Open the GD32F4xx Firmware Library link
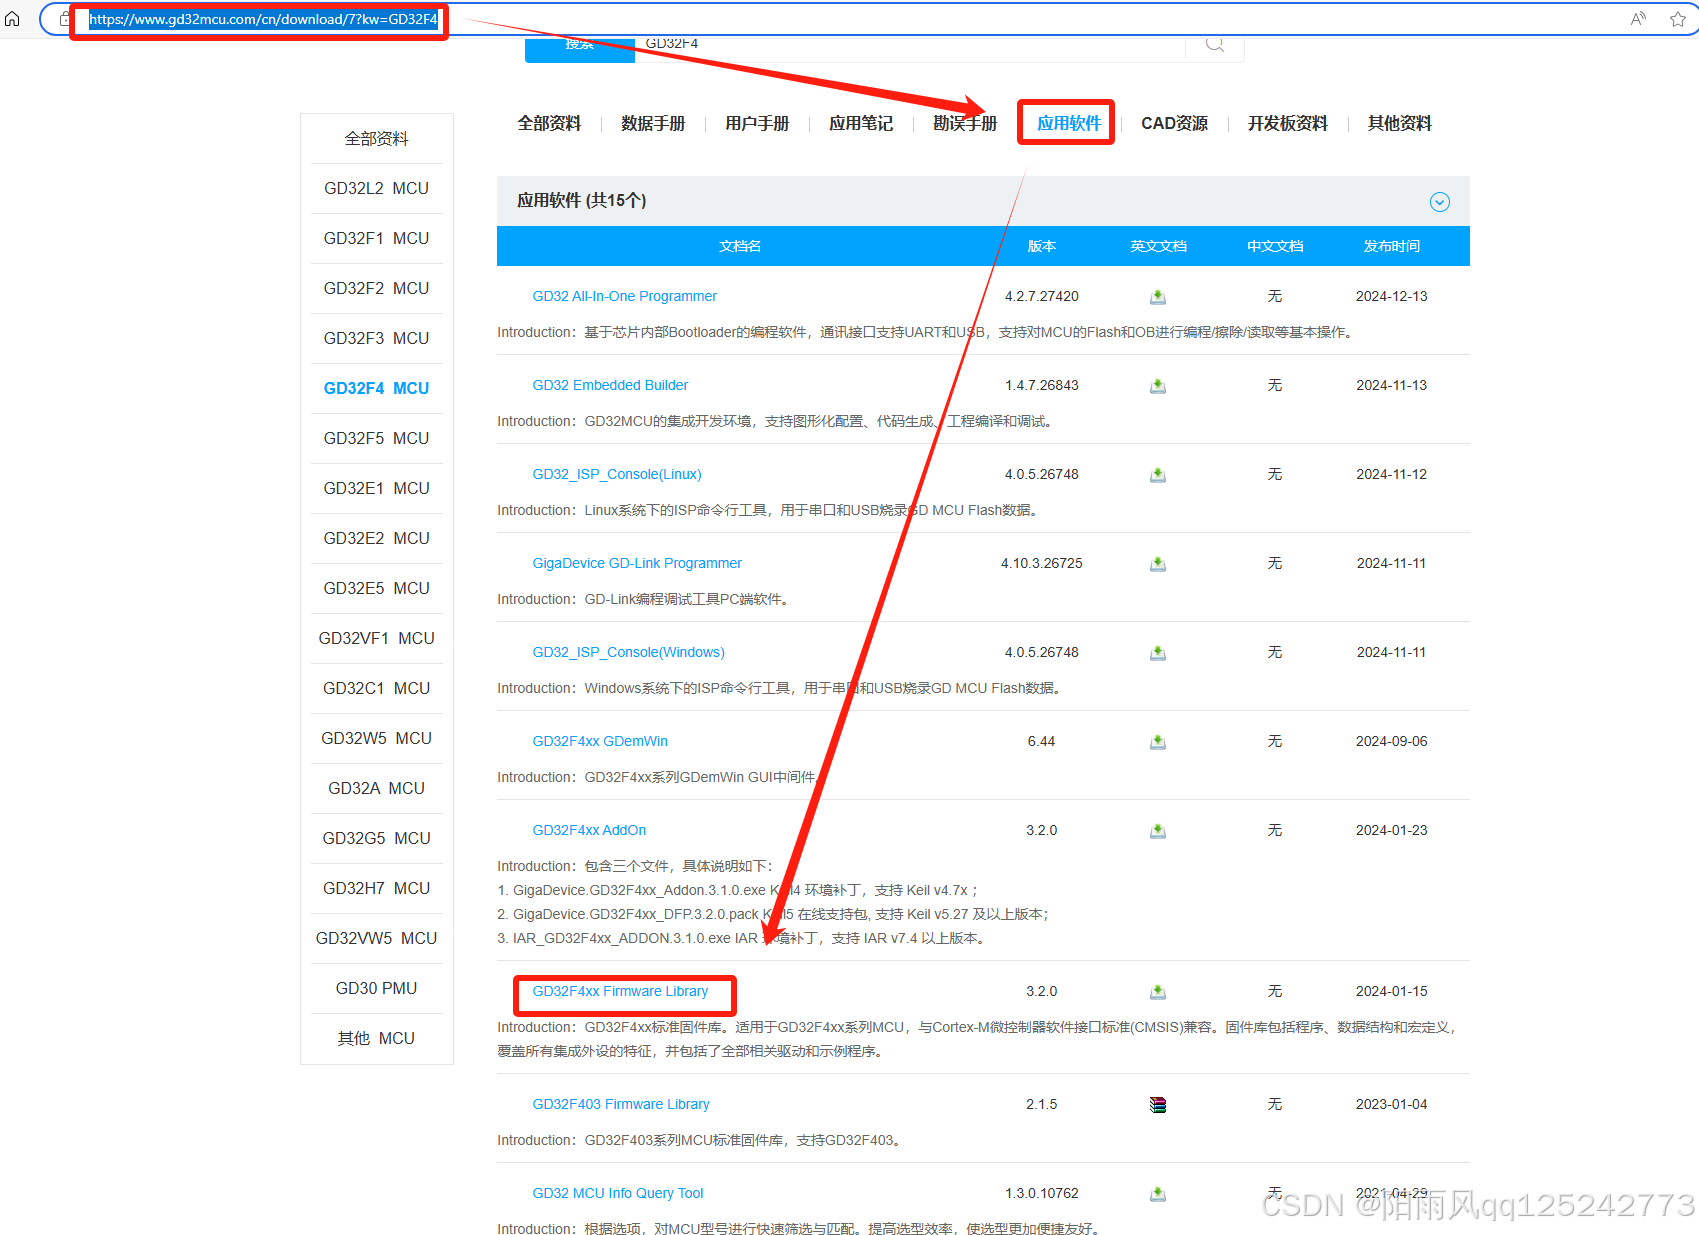The height and width of the screenshot is (1235, 1699). pos(620,991)
